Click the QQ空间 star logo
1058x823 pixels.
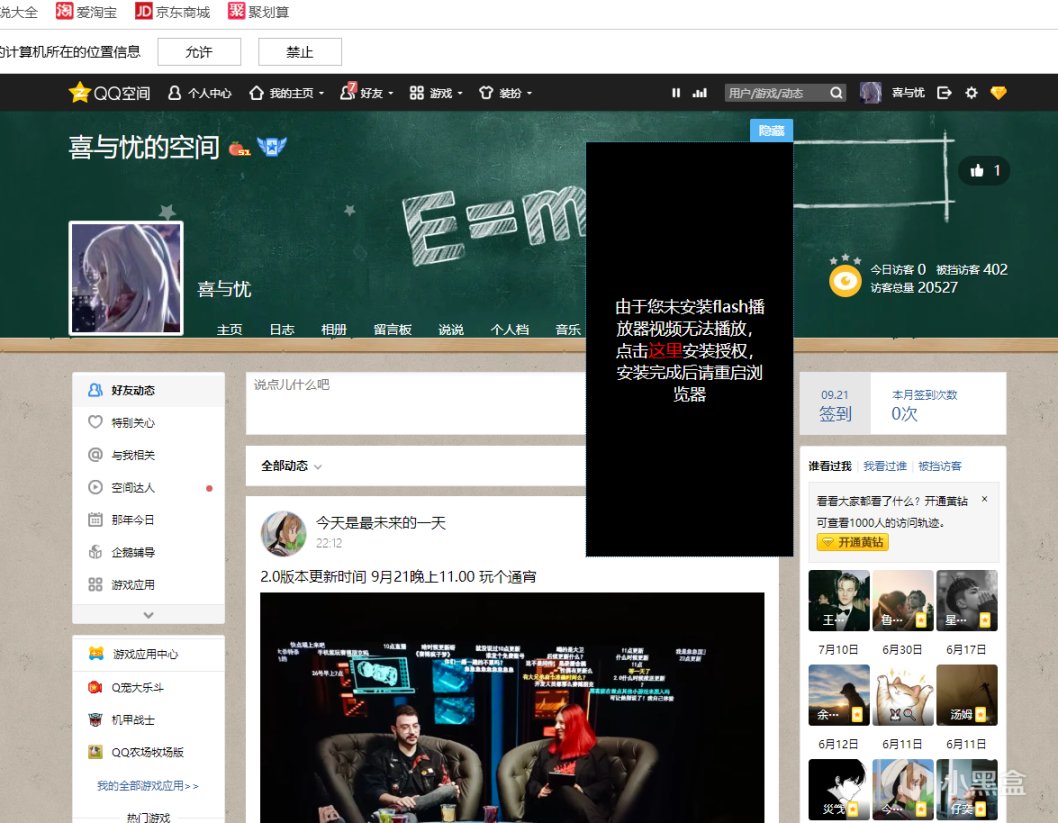(80, 92)
